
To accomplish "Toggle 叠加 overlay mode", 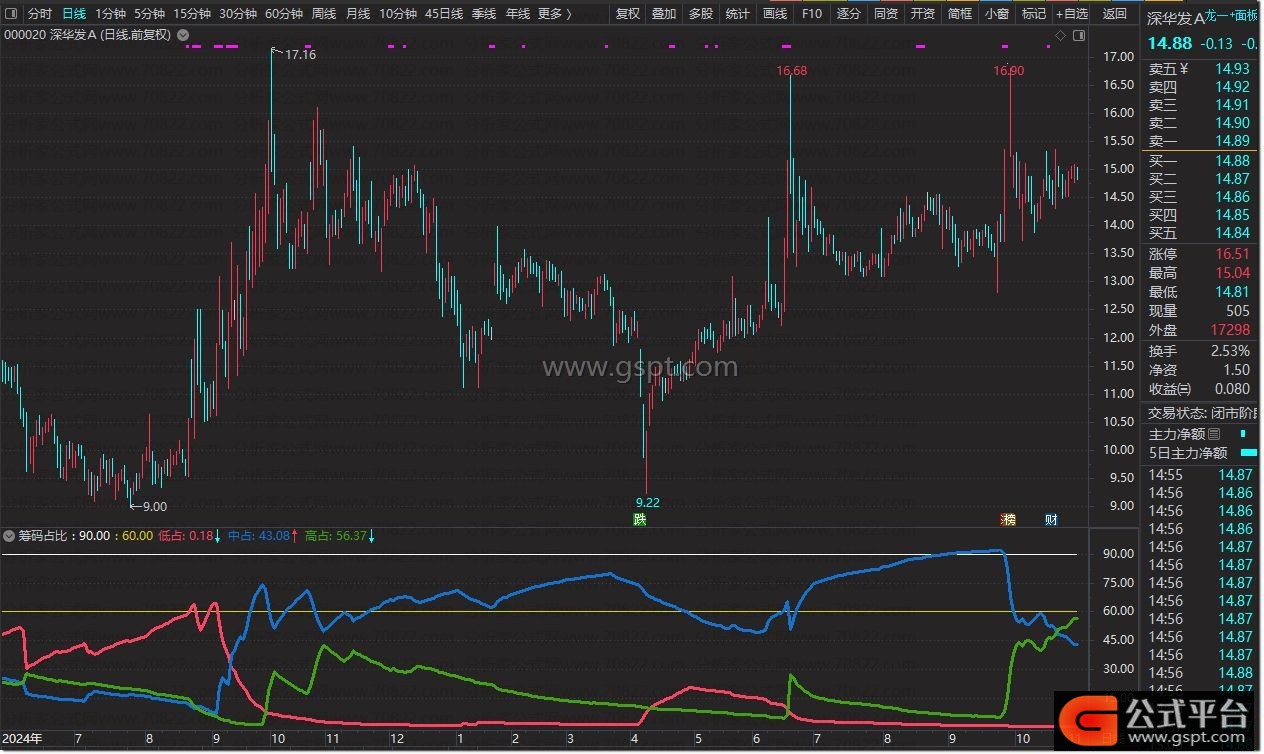I will pos(663,14).
